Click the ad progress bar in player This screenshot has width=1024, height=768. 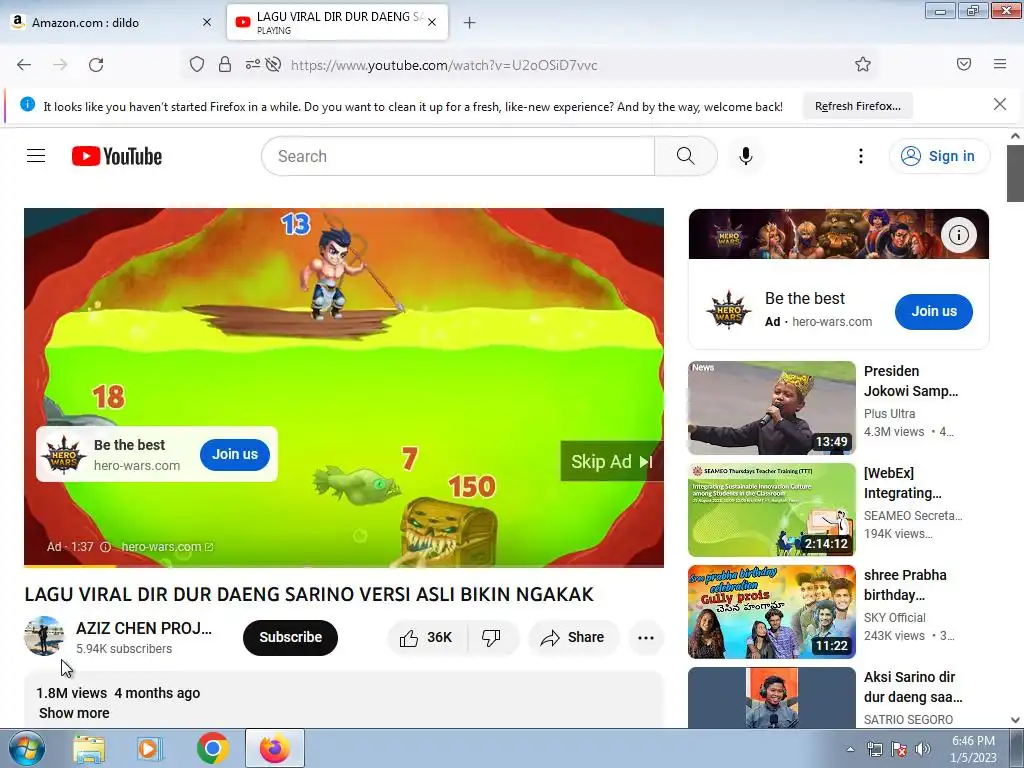tap(344, 566)
